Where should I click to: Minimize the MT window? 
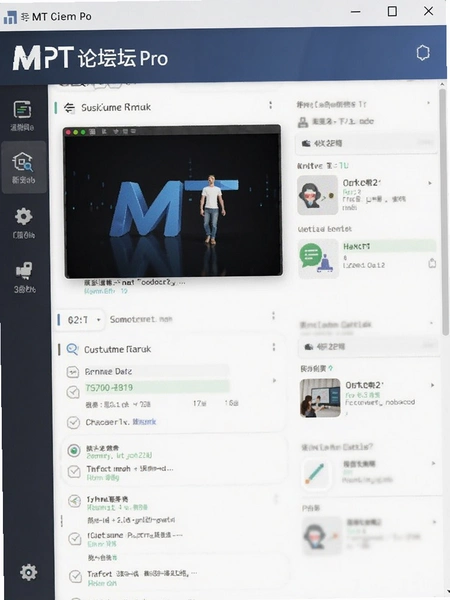tap(355, 12)
